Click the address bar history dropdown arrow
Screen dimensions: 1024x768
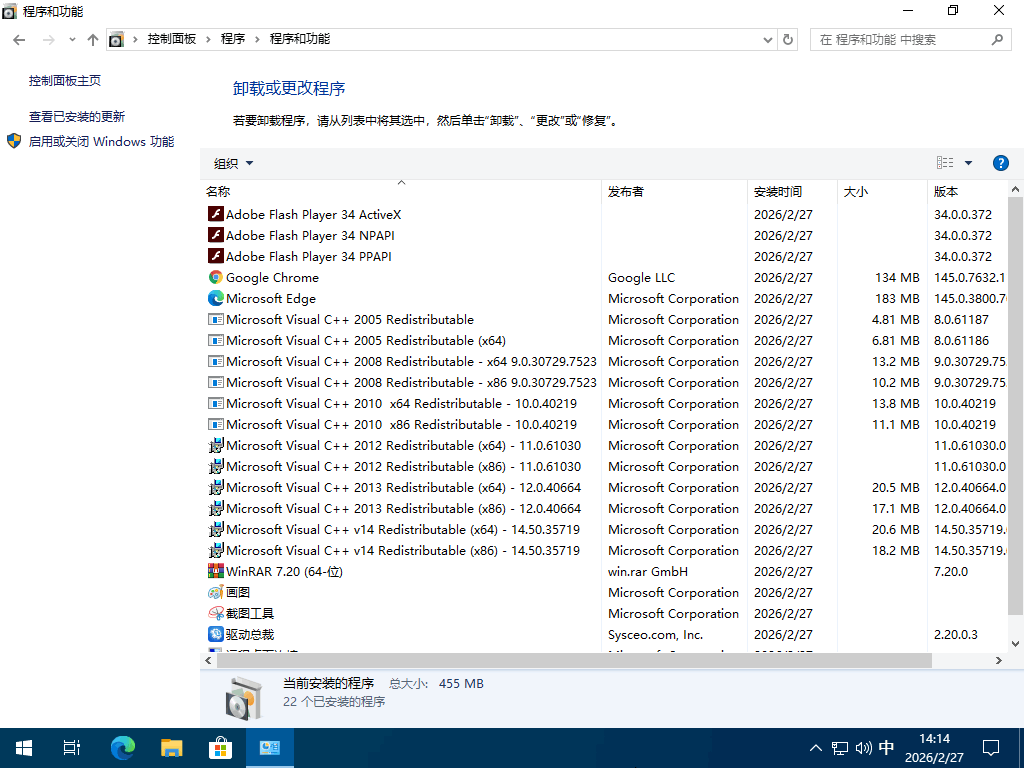(767, 41)
